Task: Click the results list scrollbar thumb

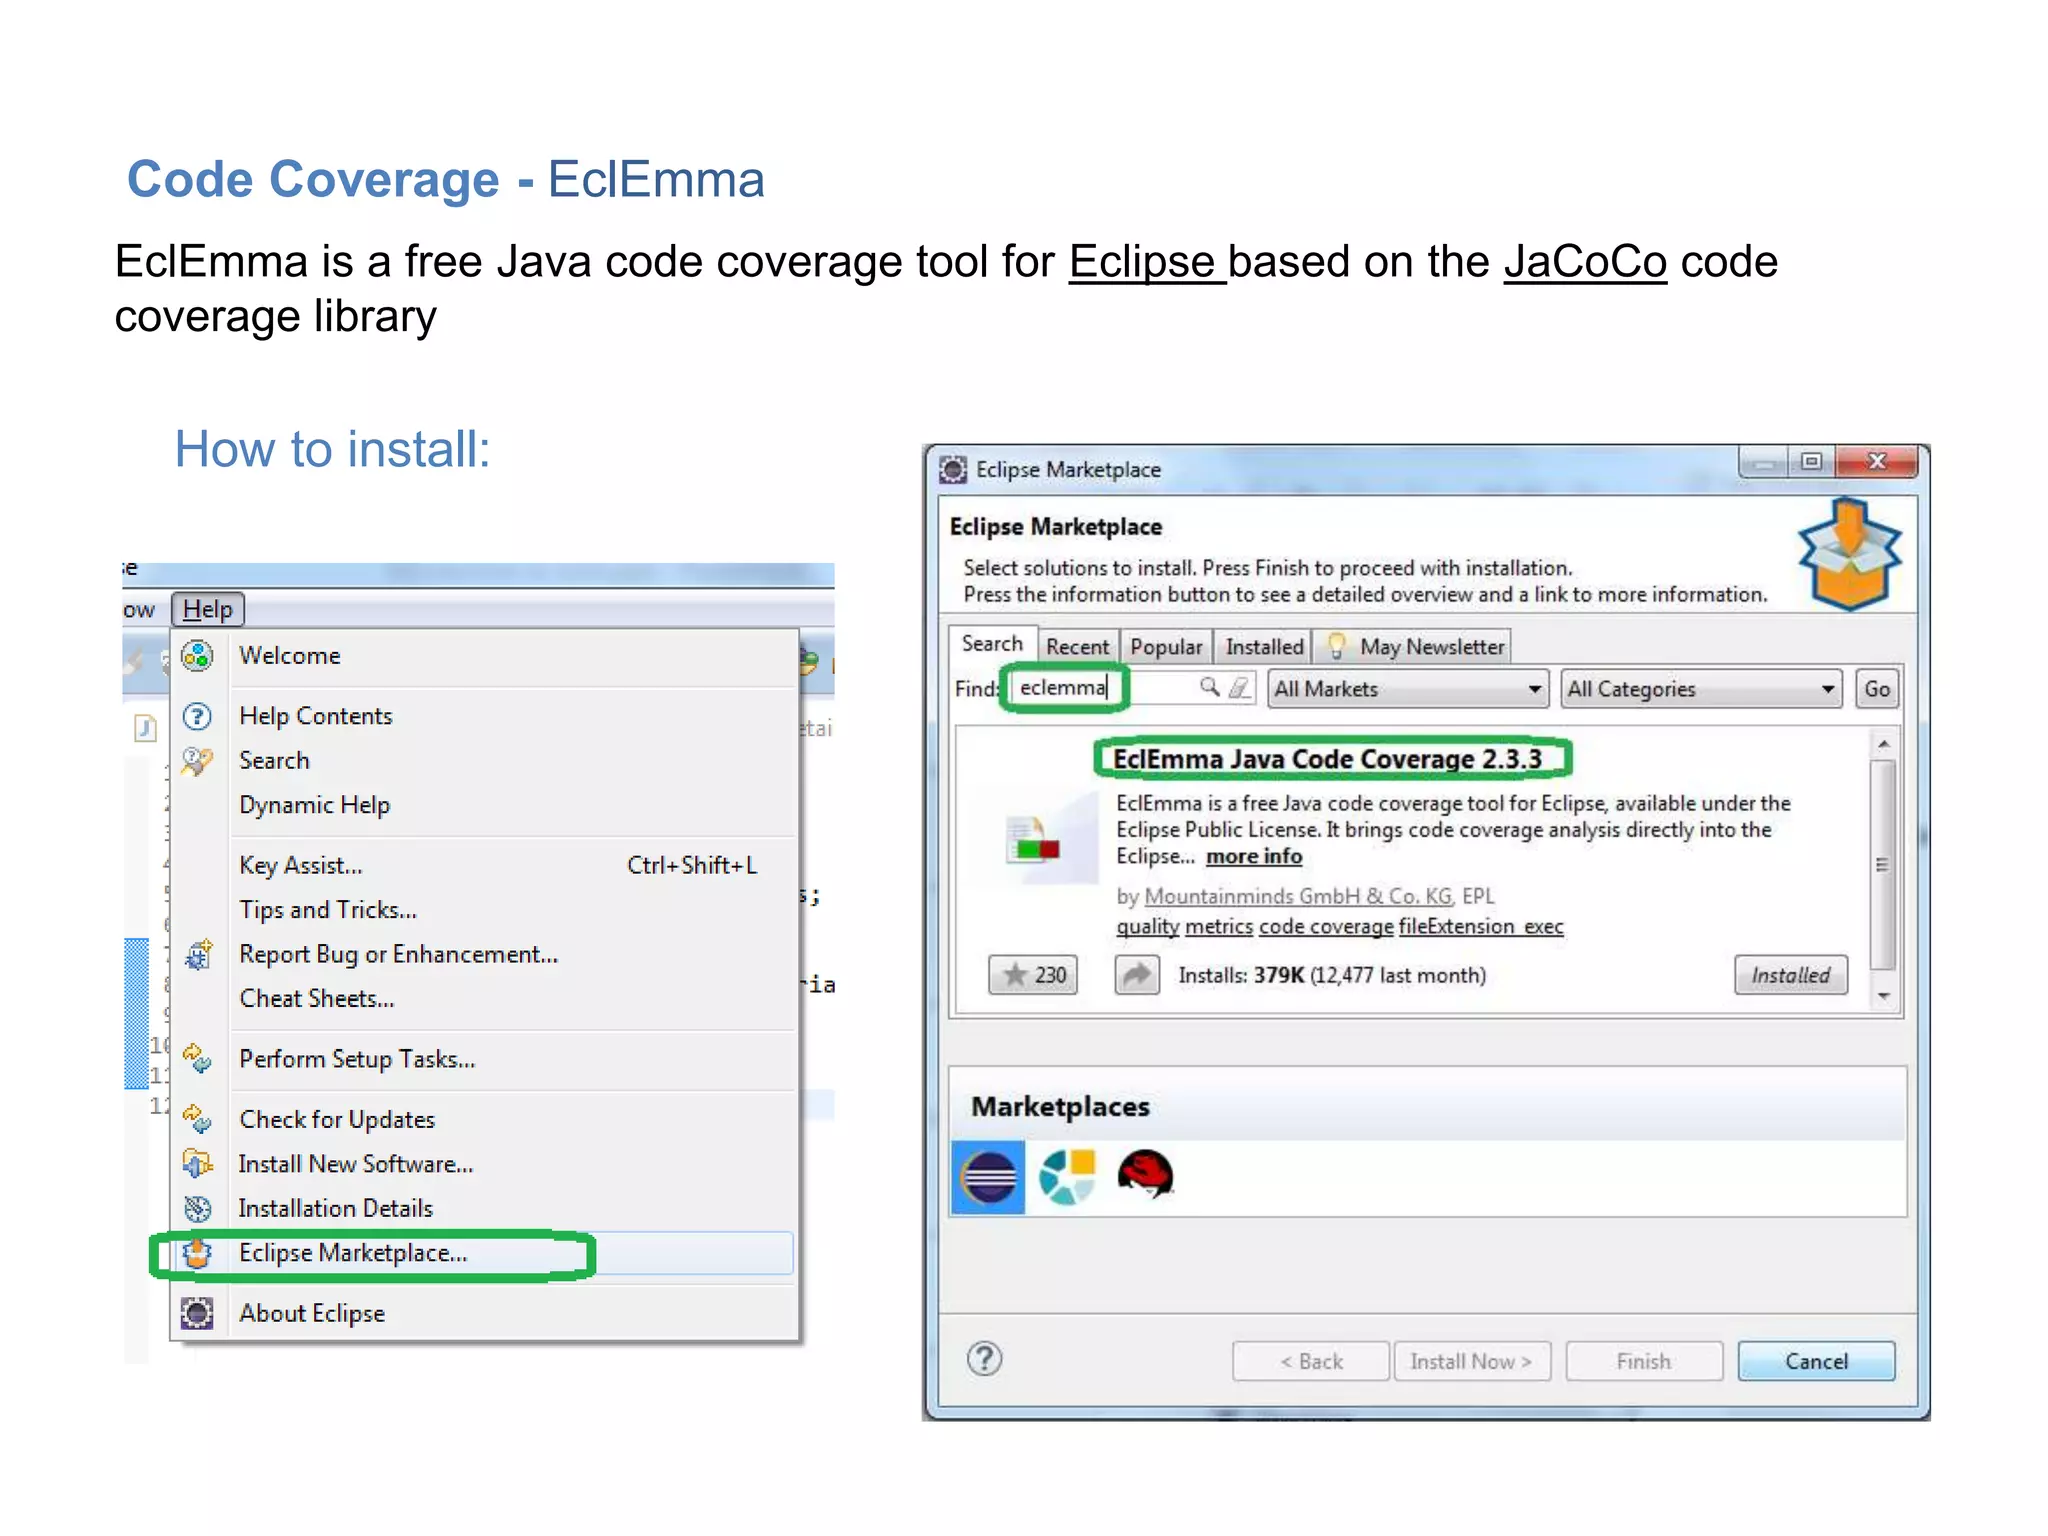Action: tap(1882, 864)
